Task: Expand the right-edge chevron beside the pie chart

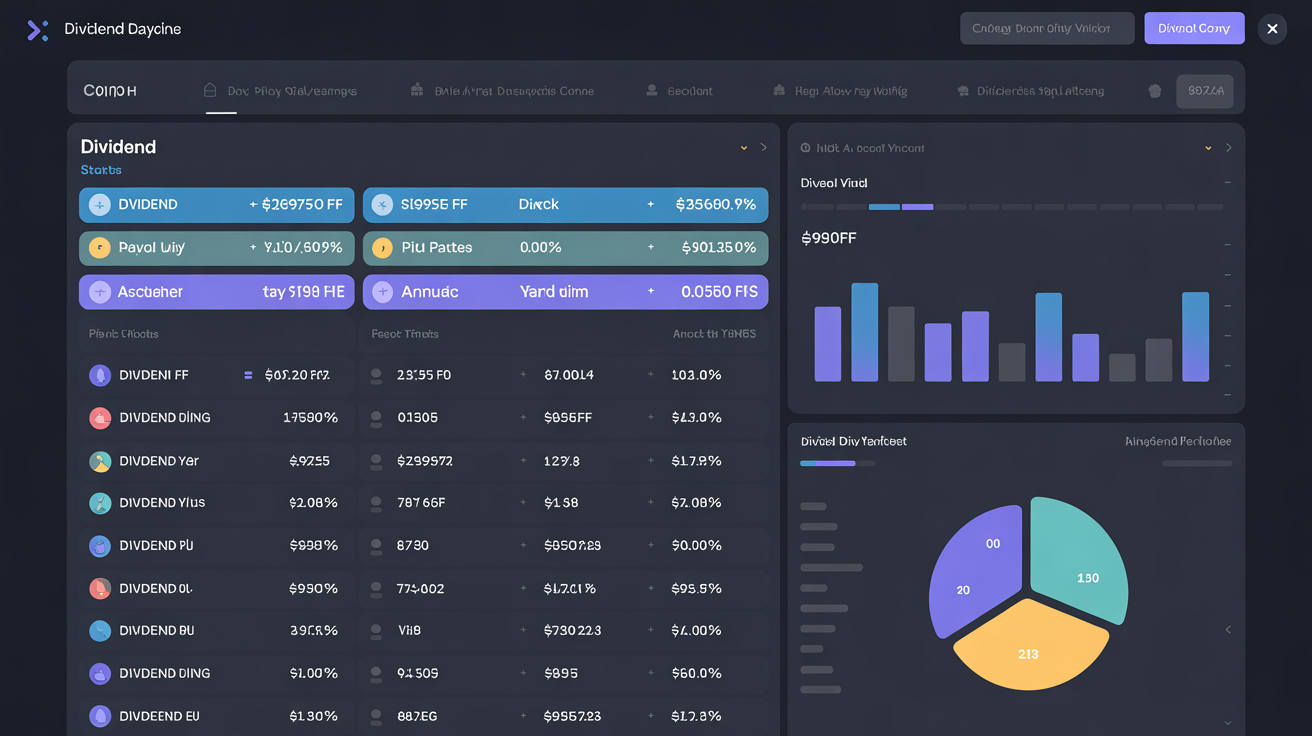Action: click(x=1228, y=630)
